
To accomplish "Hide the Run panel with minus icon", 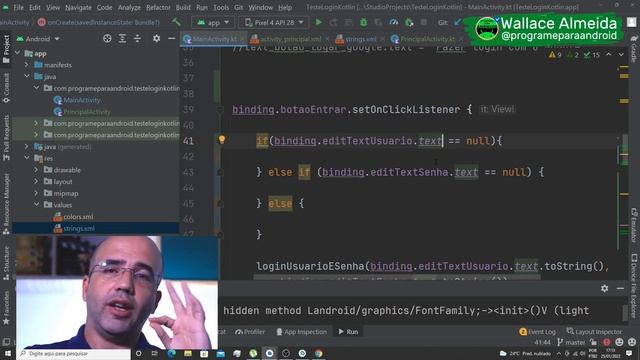I will pyautogui.click(x=620, y=289).
